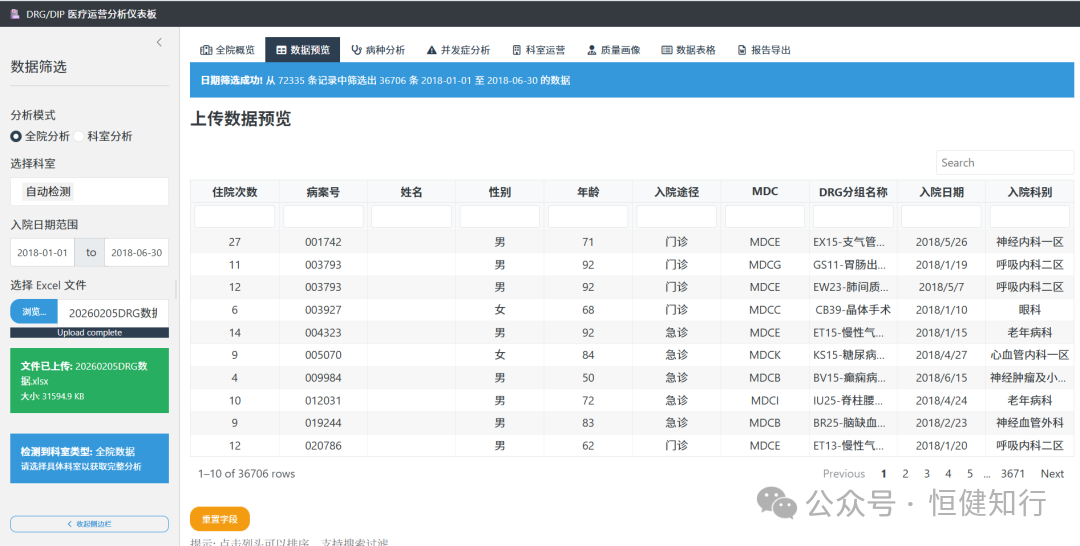Screen dimensions: 1080x546
Task: Click the CB39-晶体手术 DRG cell
Action: pos(853,310)
